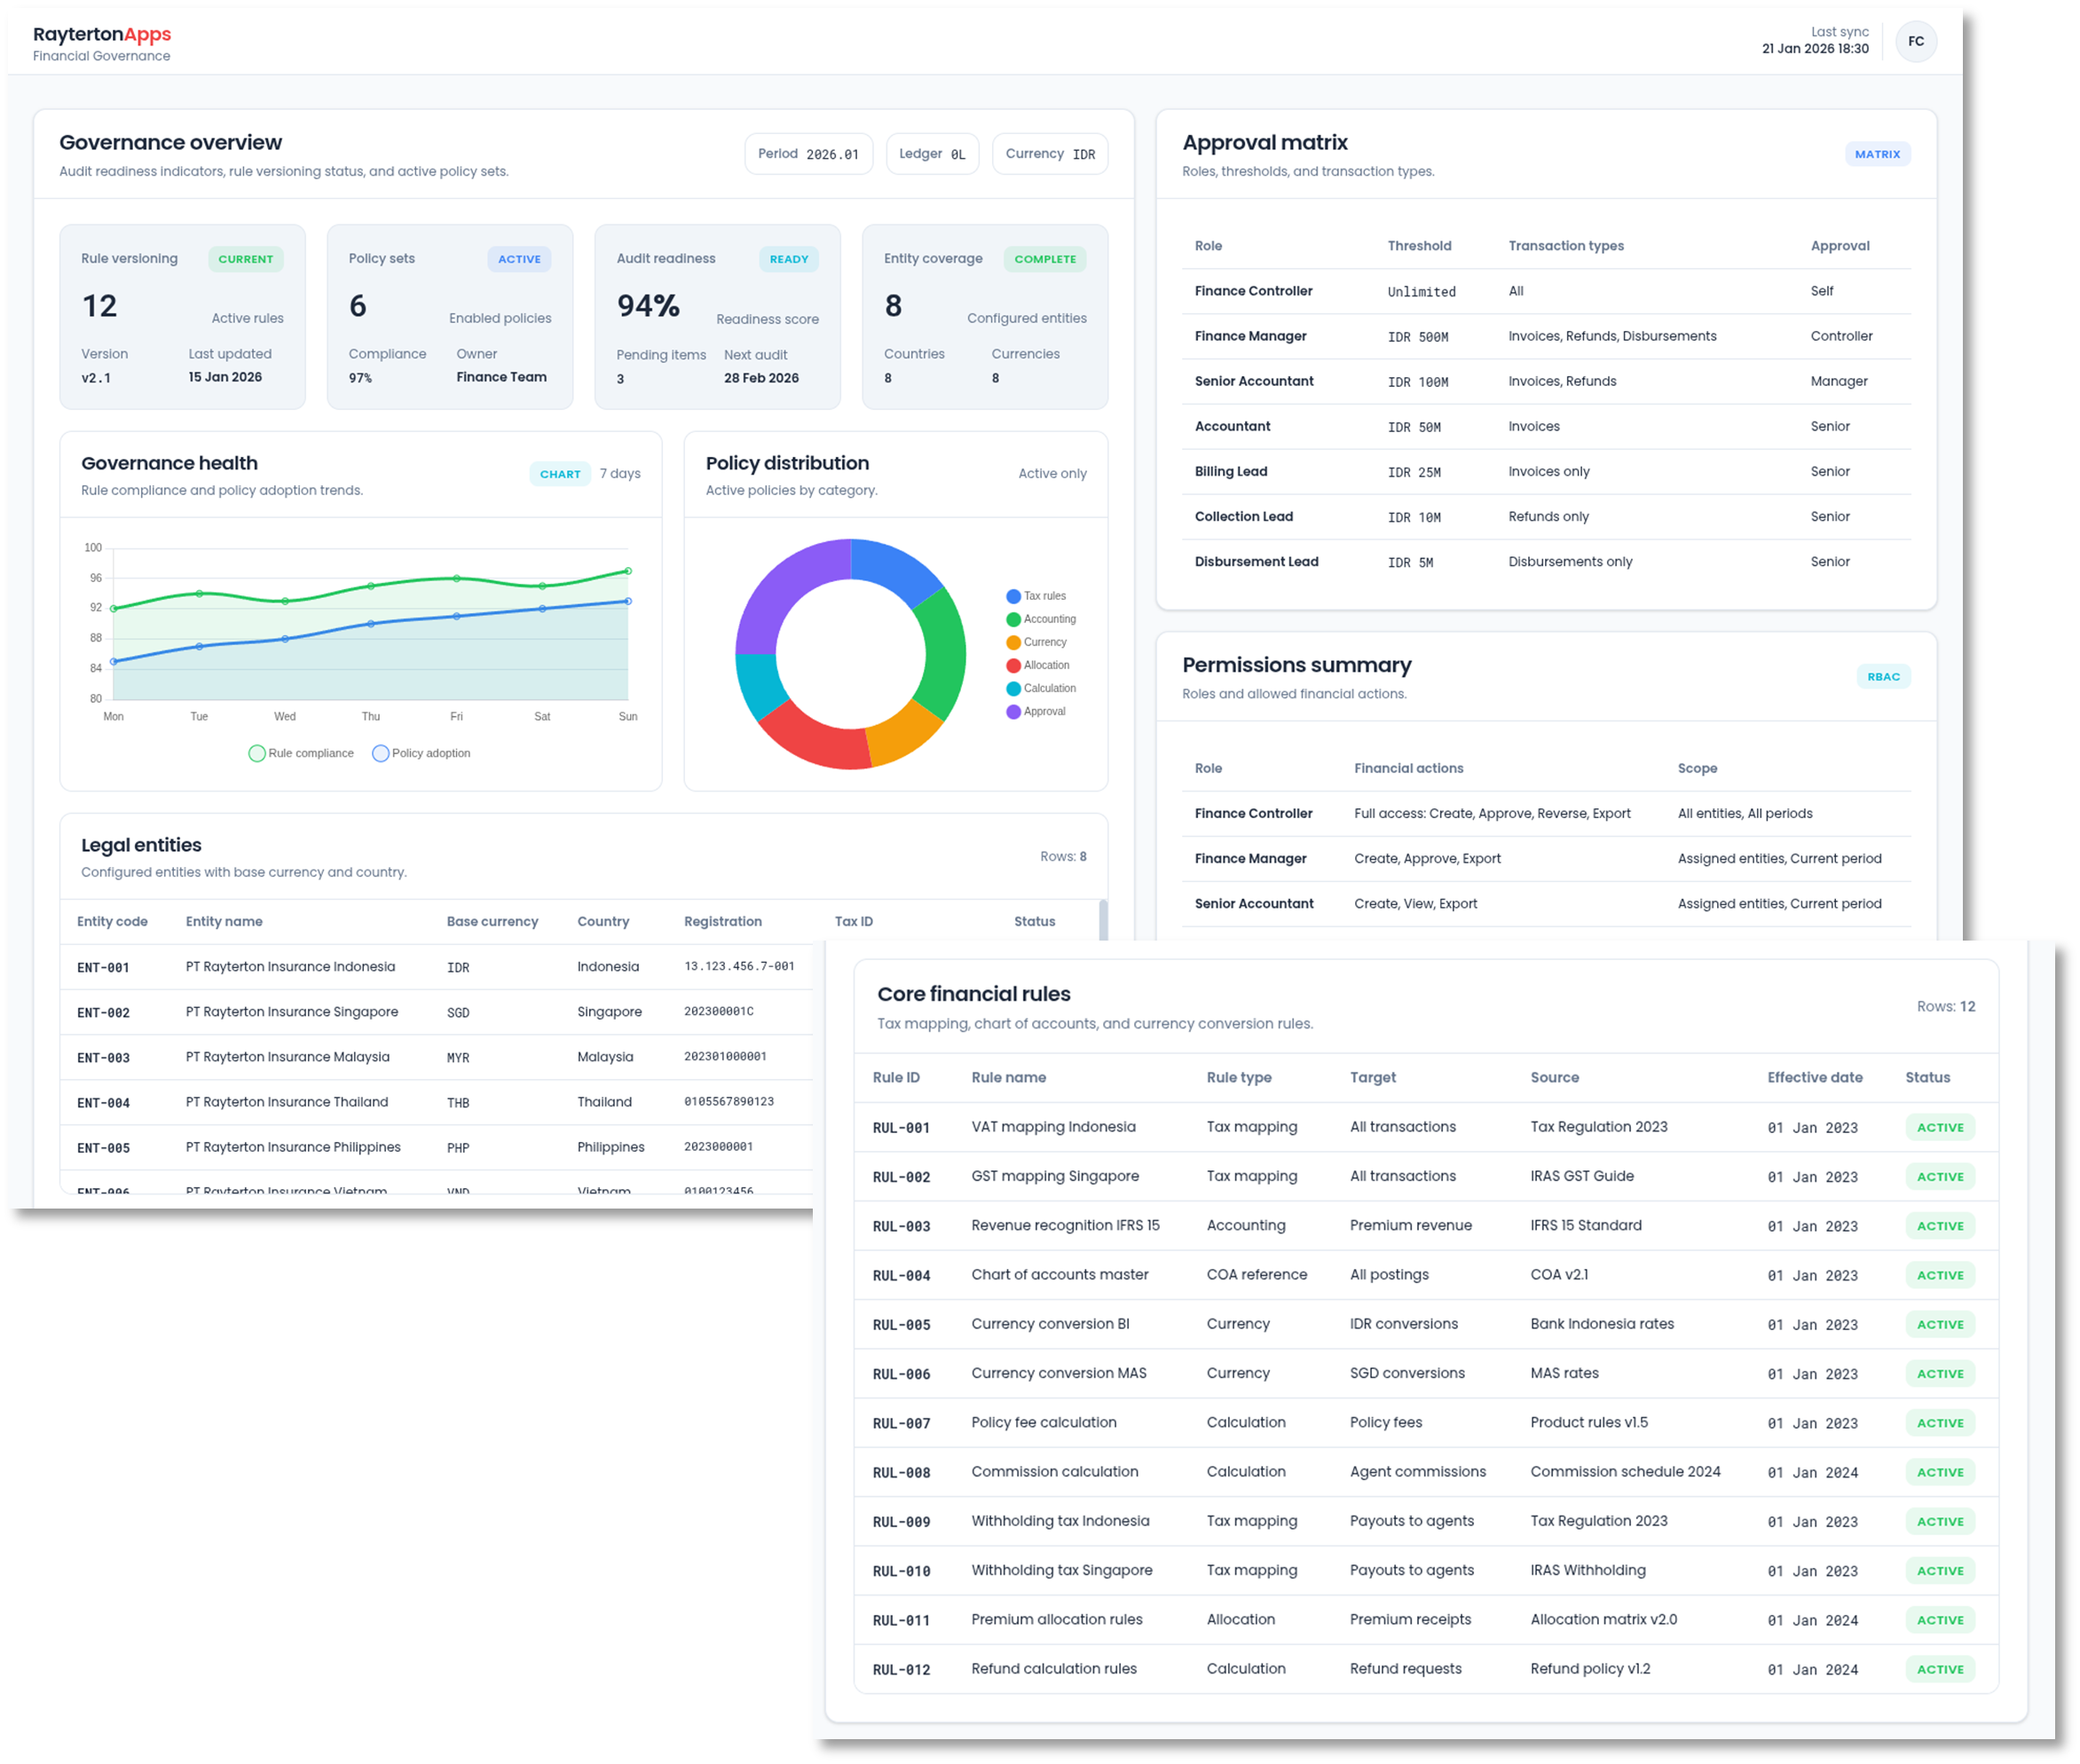Toggle the Tax rules legend dot
This screenshot has height=1764, width=2080.
[1013, 596]
